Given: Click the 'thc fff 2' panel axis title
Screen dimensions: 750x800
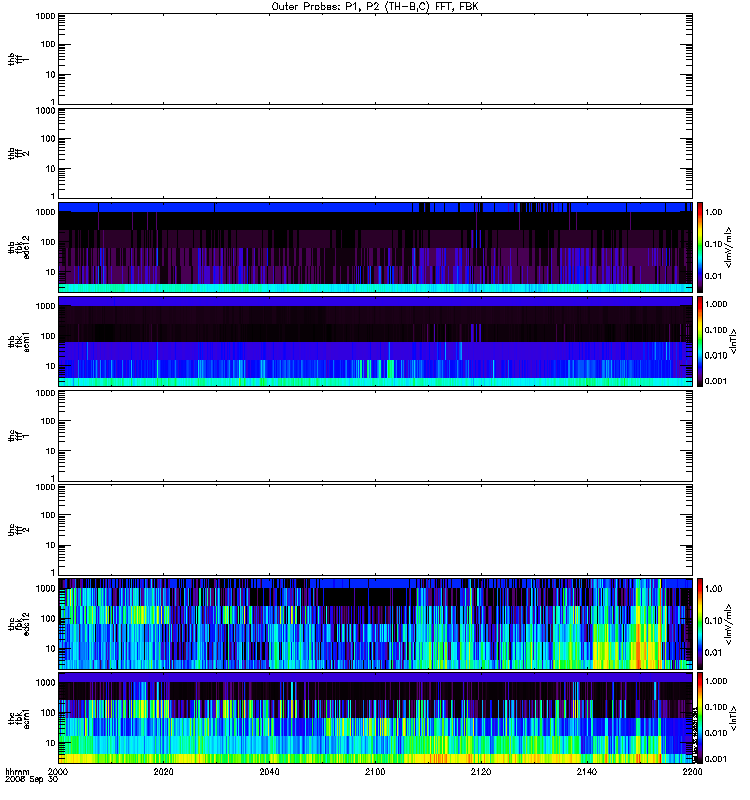Looking at the screenshot, I should [x=18, y=530].
